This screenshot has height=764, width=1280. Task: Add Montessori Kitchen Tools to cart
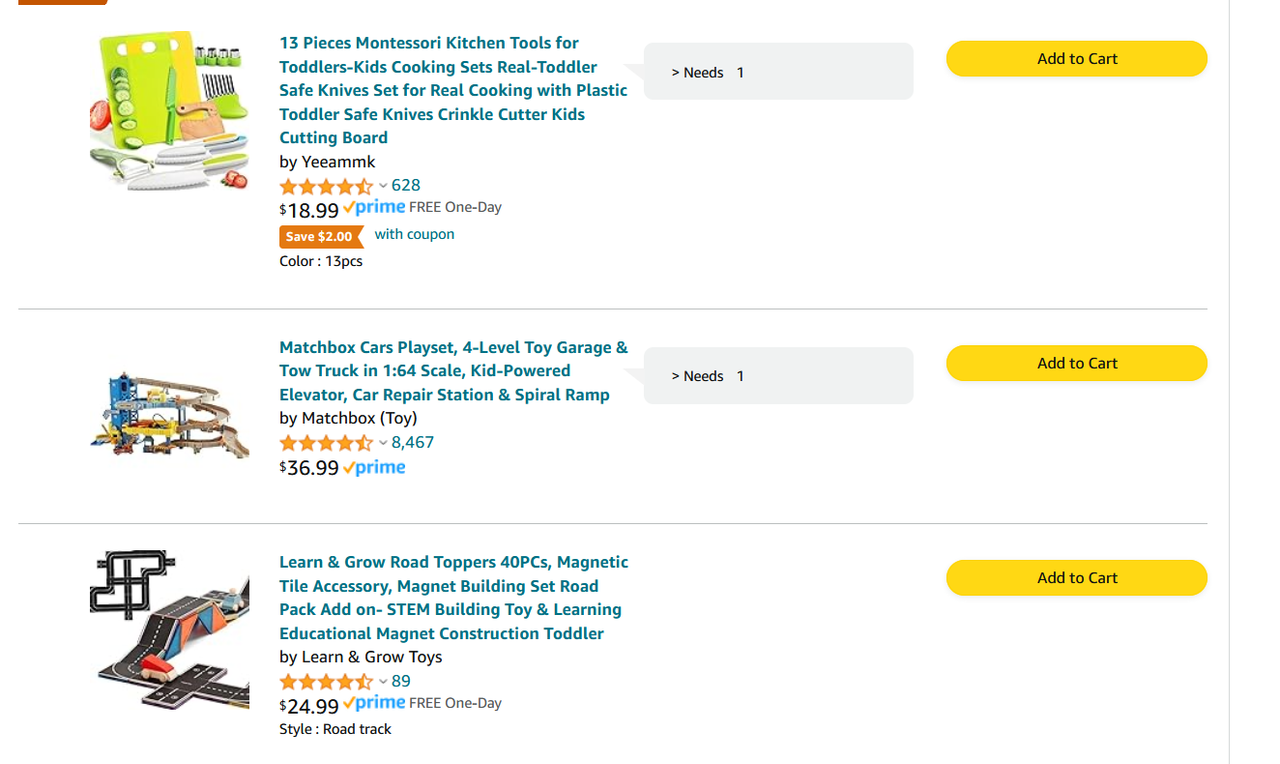1076,59
